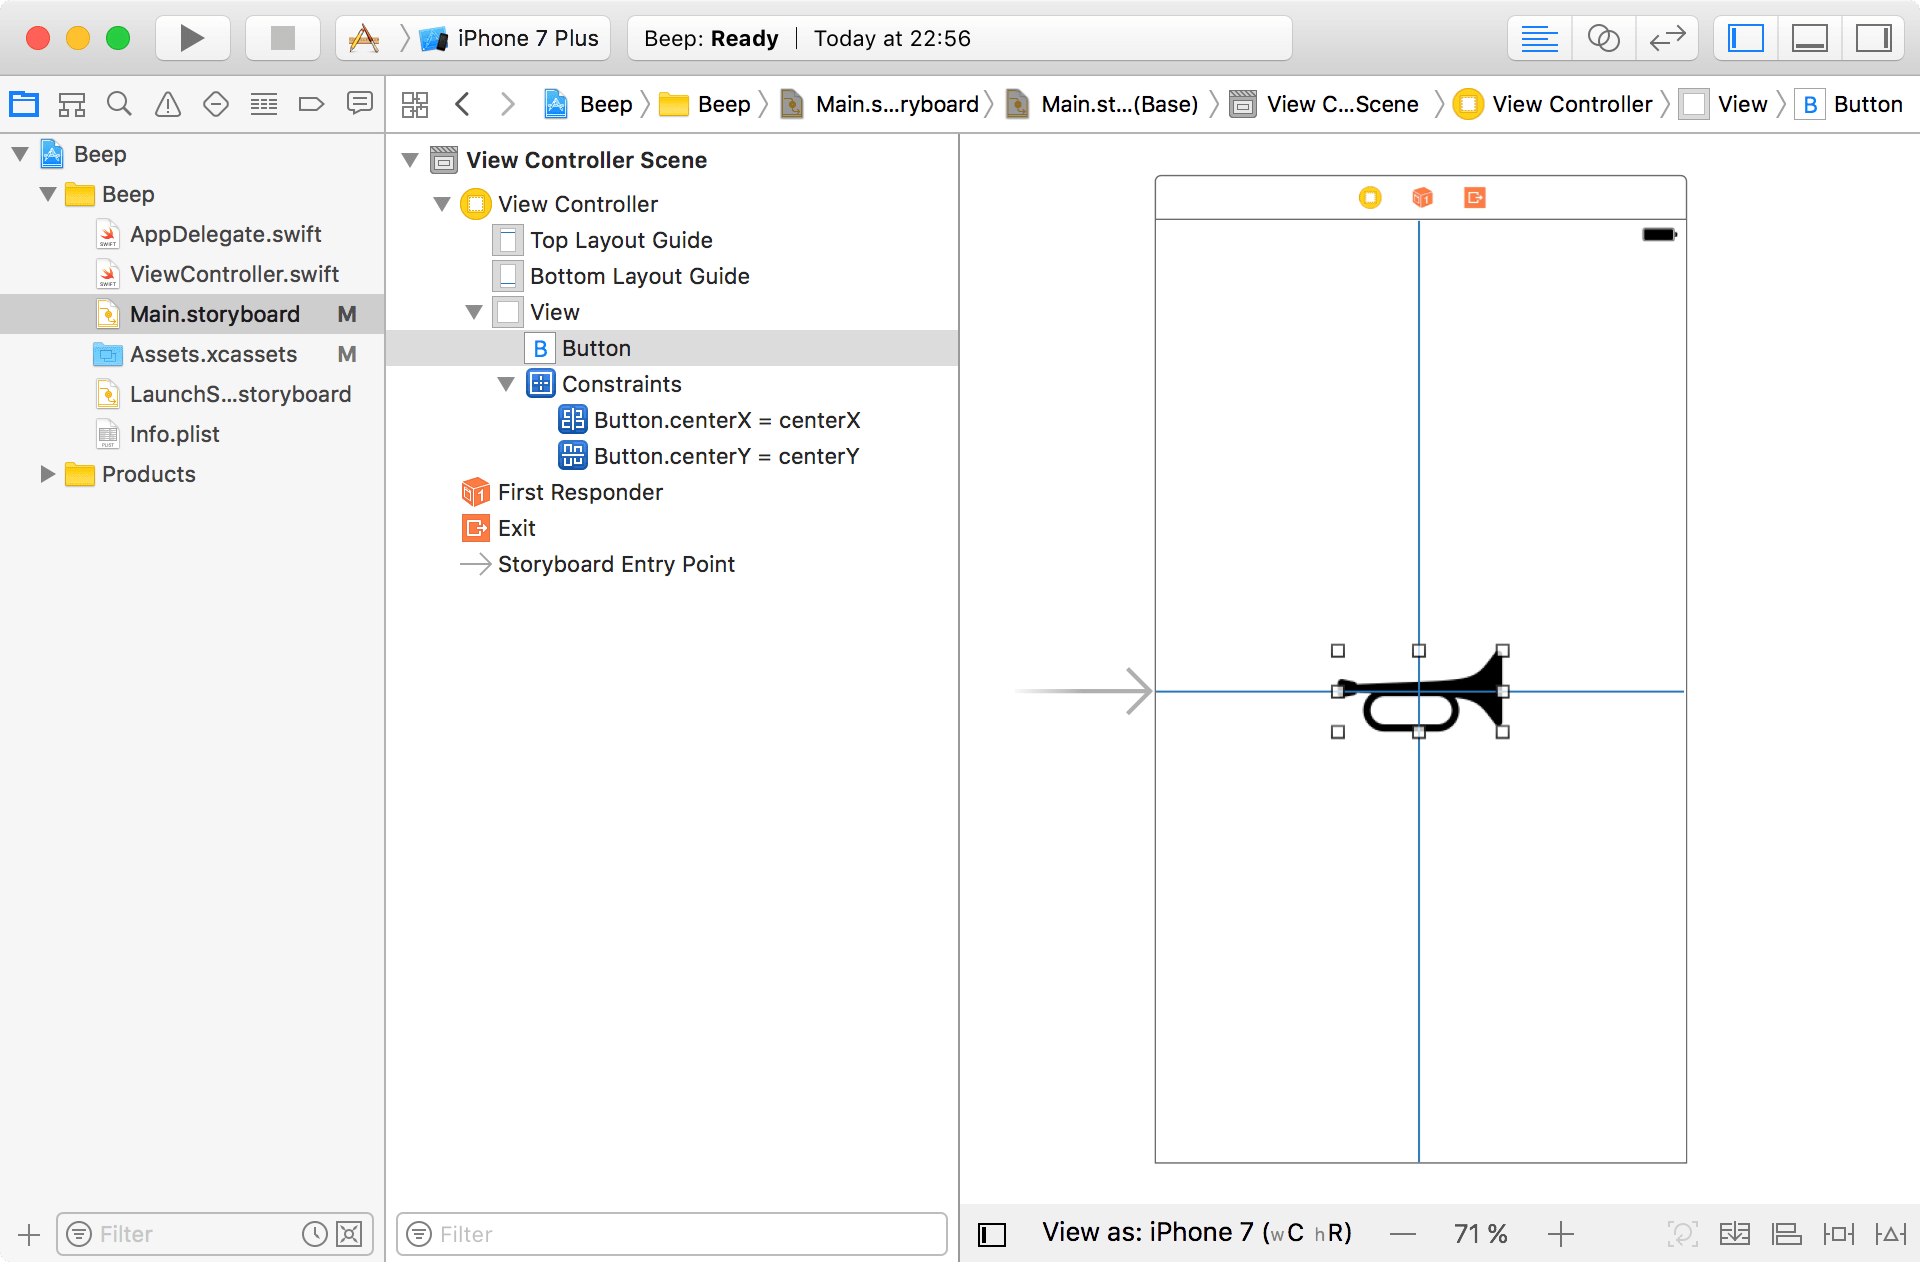Switch to the Version editor

point(1667,38)
